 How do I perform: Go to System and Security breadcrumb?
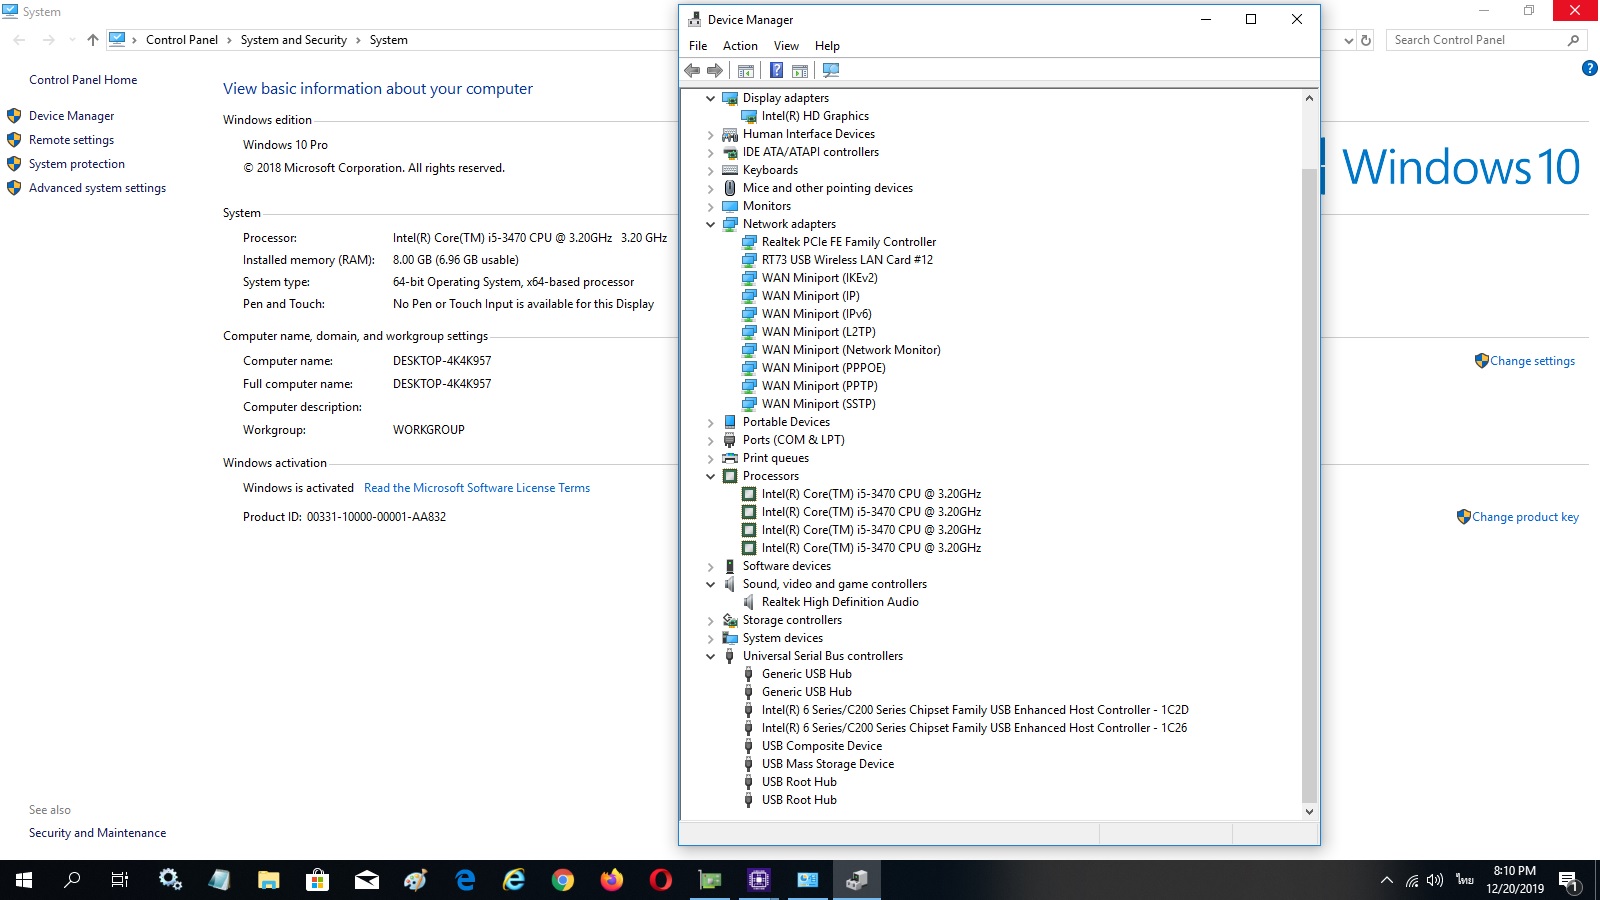click(294, 40)
